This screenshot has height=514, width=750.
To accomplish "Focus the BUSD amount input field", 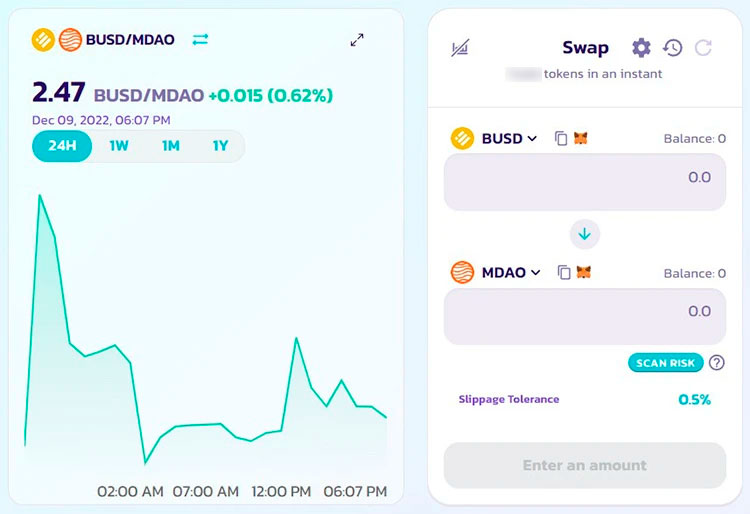I will tap(585, 182).
